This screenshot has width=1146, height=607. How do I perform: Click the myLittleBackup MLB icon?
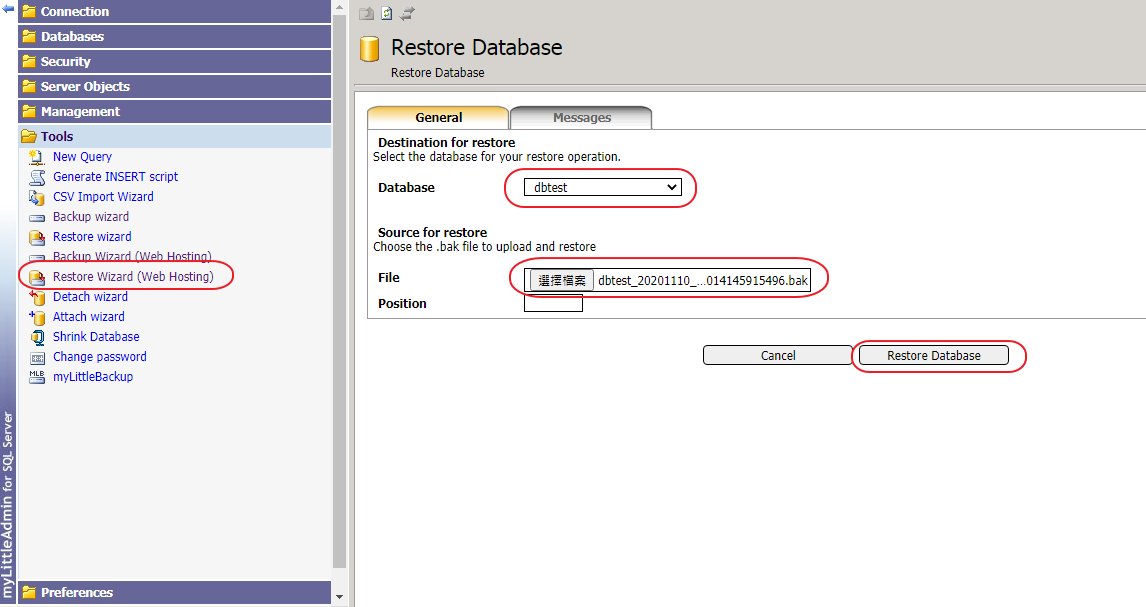point(37,377)
